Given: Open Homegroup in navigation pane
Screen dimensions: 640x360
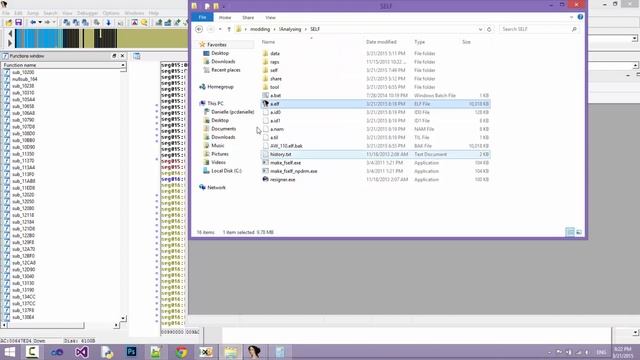Looking at the screenshot, I should tap(220, 87).
